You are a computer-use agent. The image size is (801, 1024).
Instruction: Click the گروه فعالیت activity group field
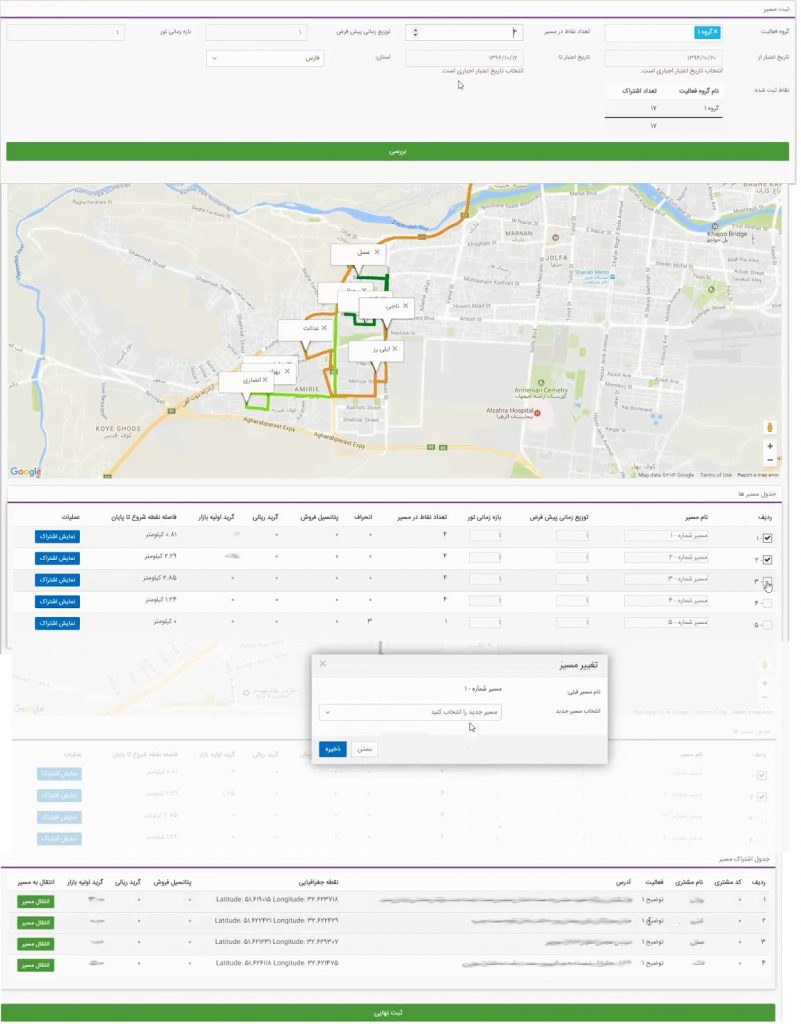663,32
